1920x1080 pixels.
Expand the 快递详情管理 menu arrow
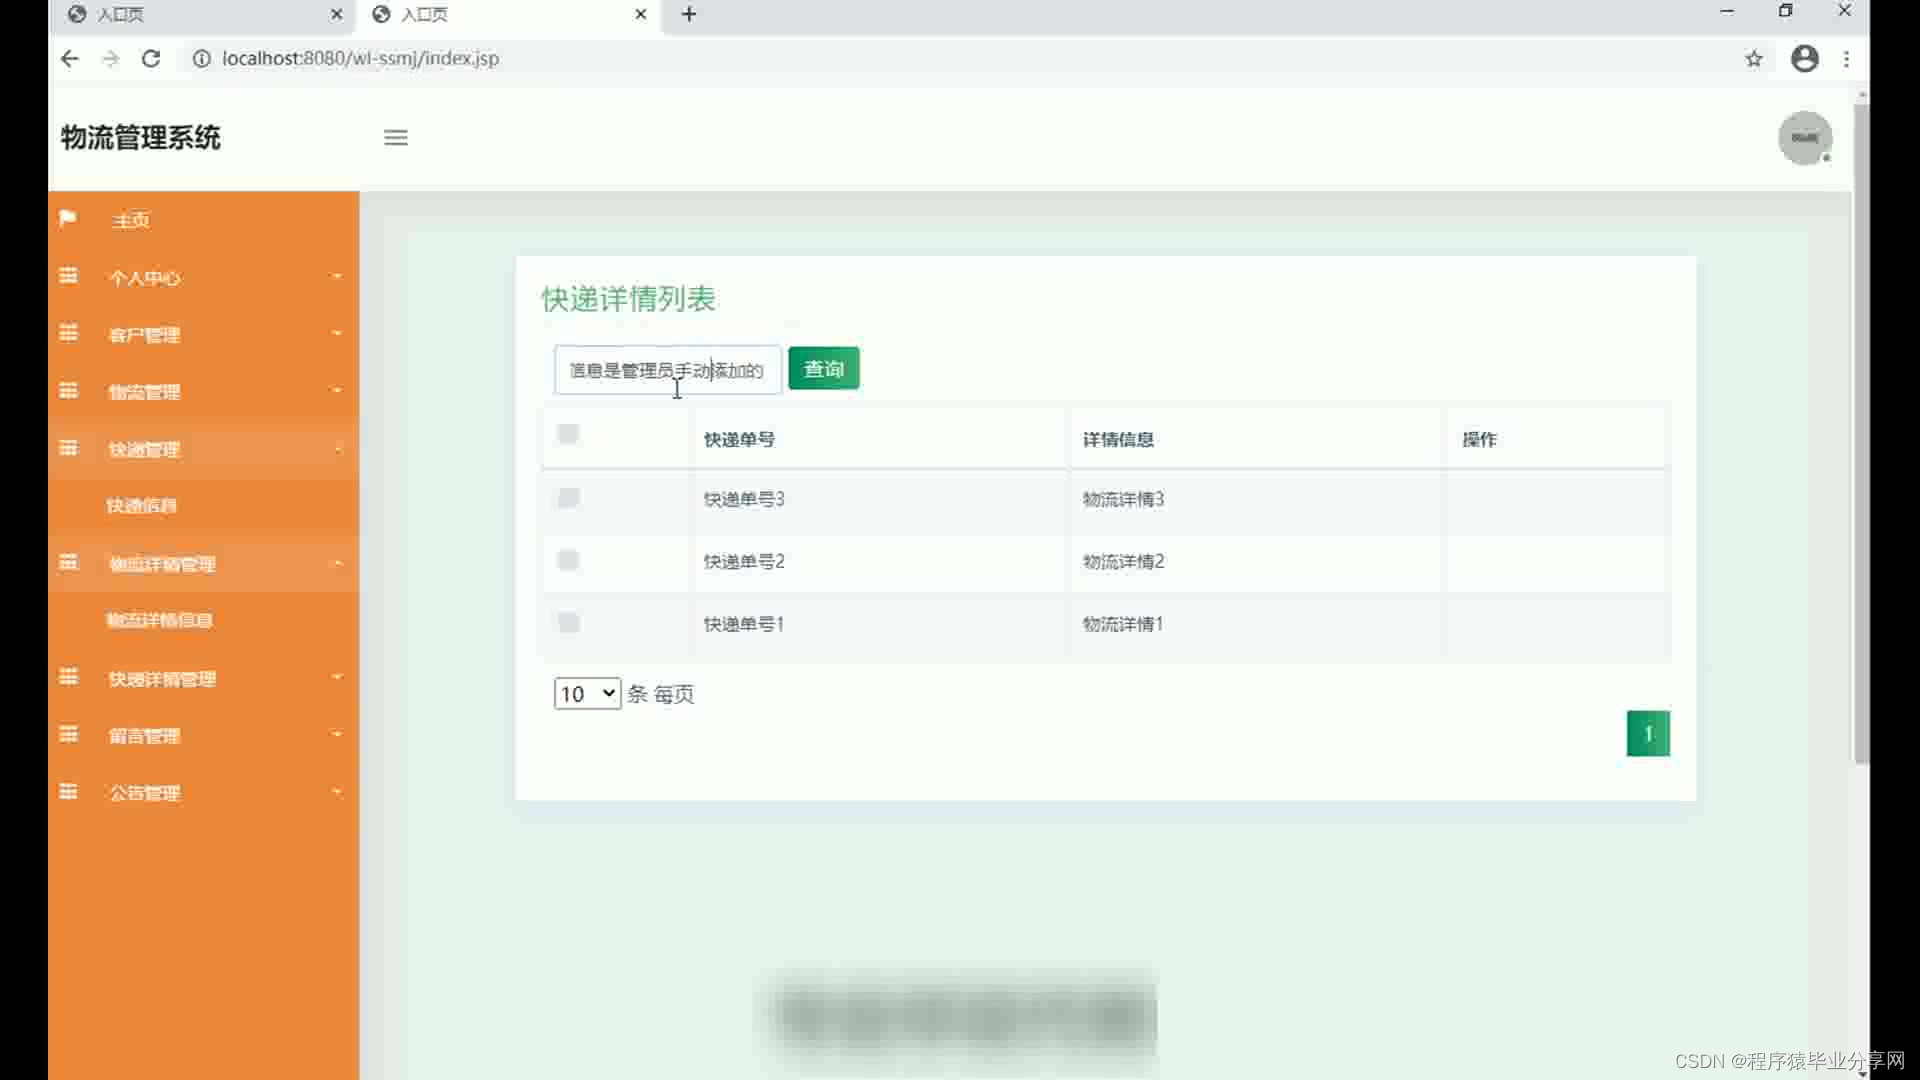(337, 677)
